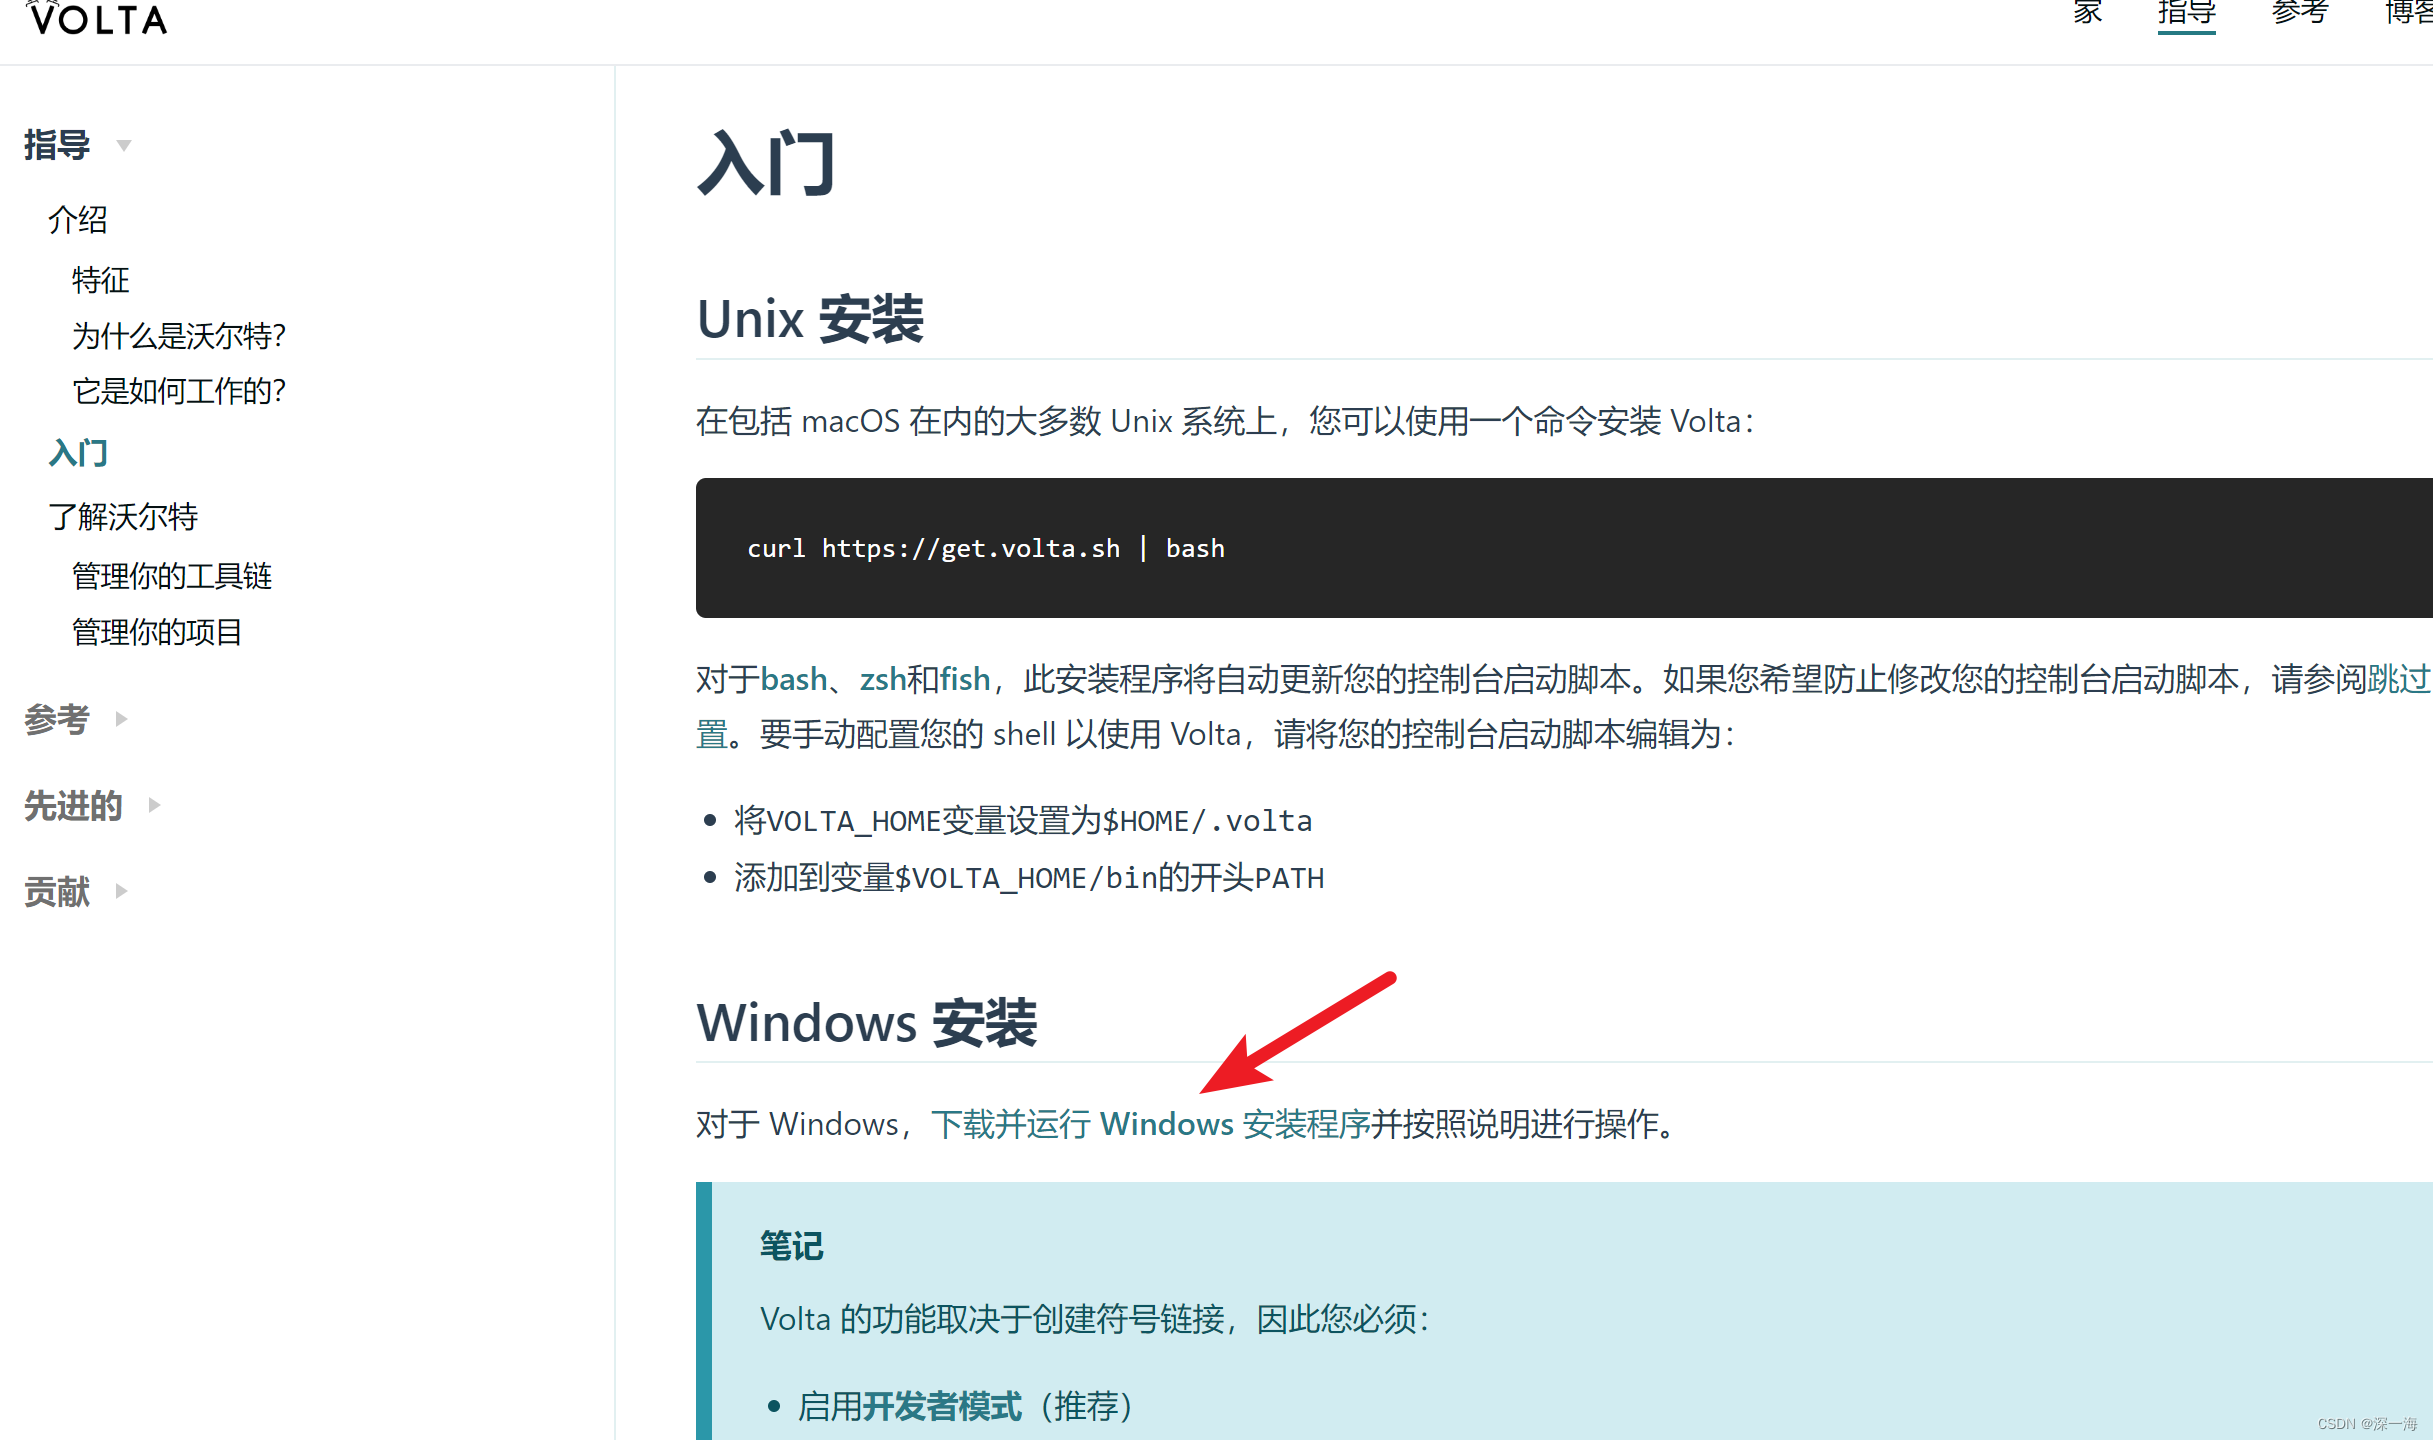Select the 入门 sidebar item
This screenshot has width=2433, height=1440.
78,453
